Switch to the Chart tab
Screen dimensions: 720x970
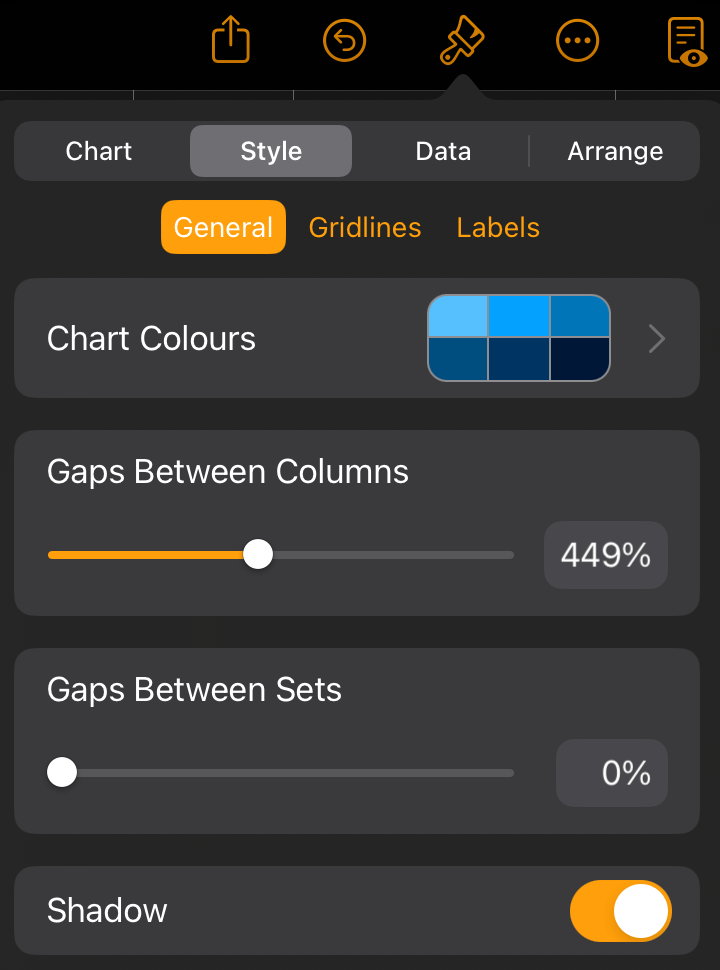[99, 151]
